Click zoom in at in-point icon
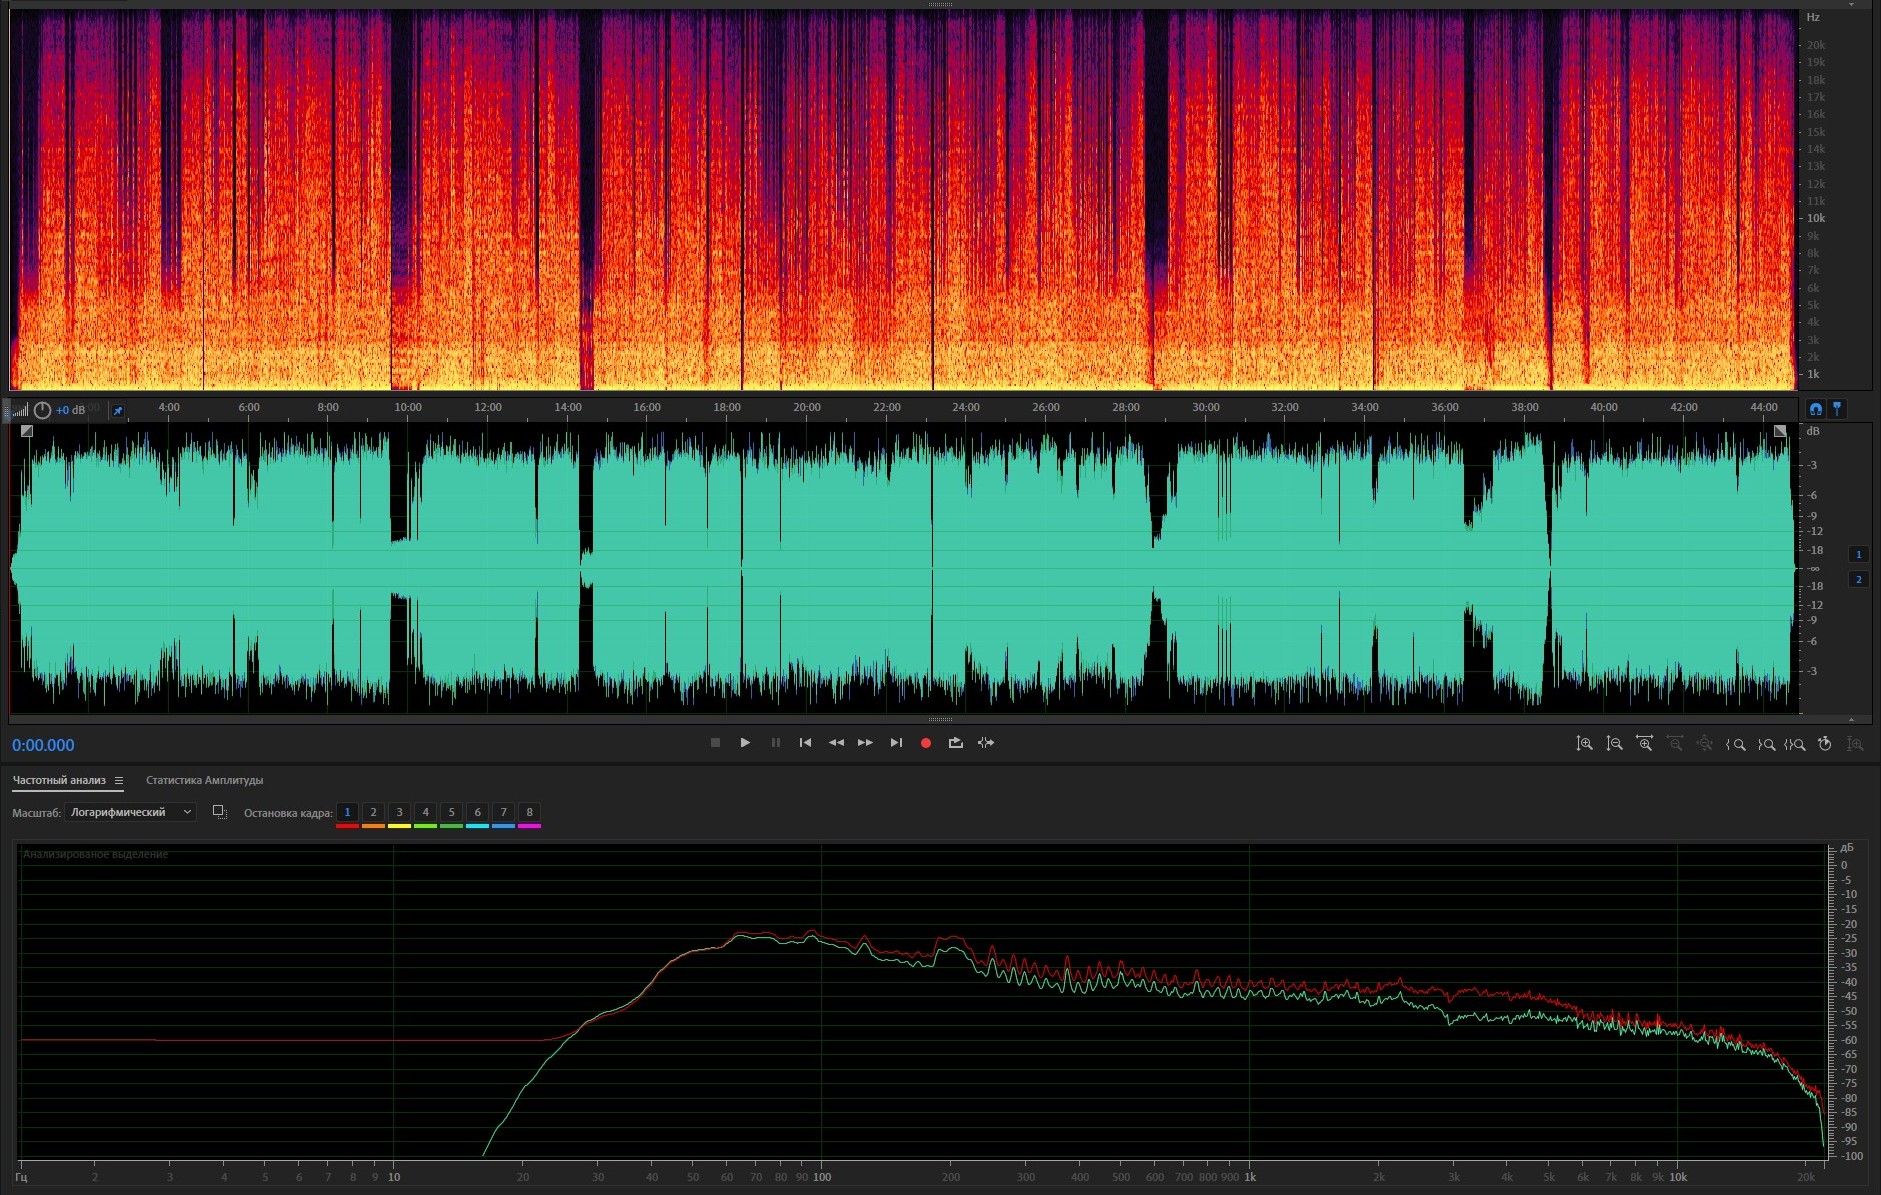The image size is (1881, 1195). (1736, 744)
